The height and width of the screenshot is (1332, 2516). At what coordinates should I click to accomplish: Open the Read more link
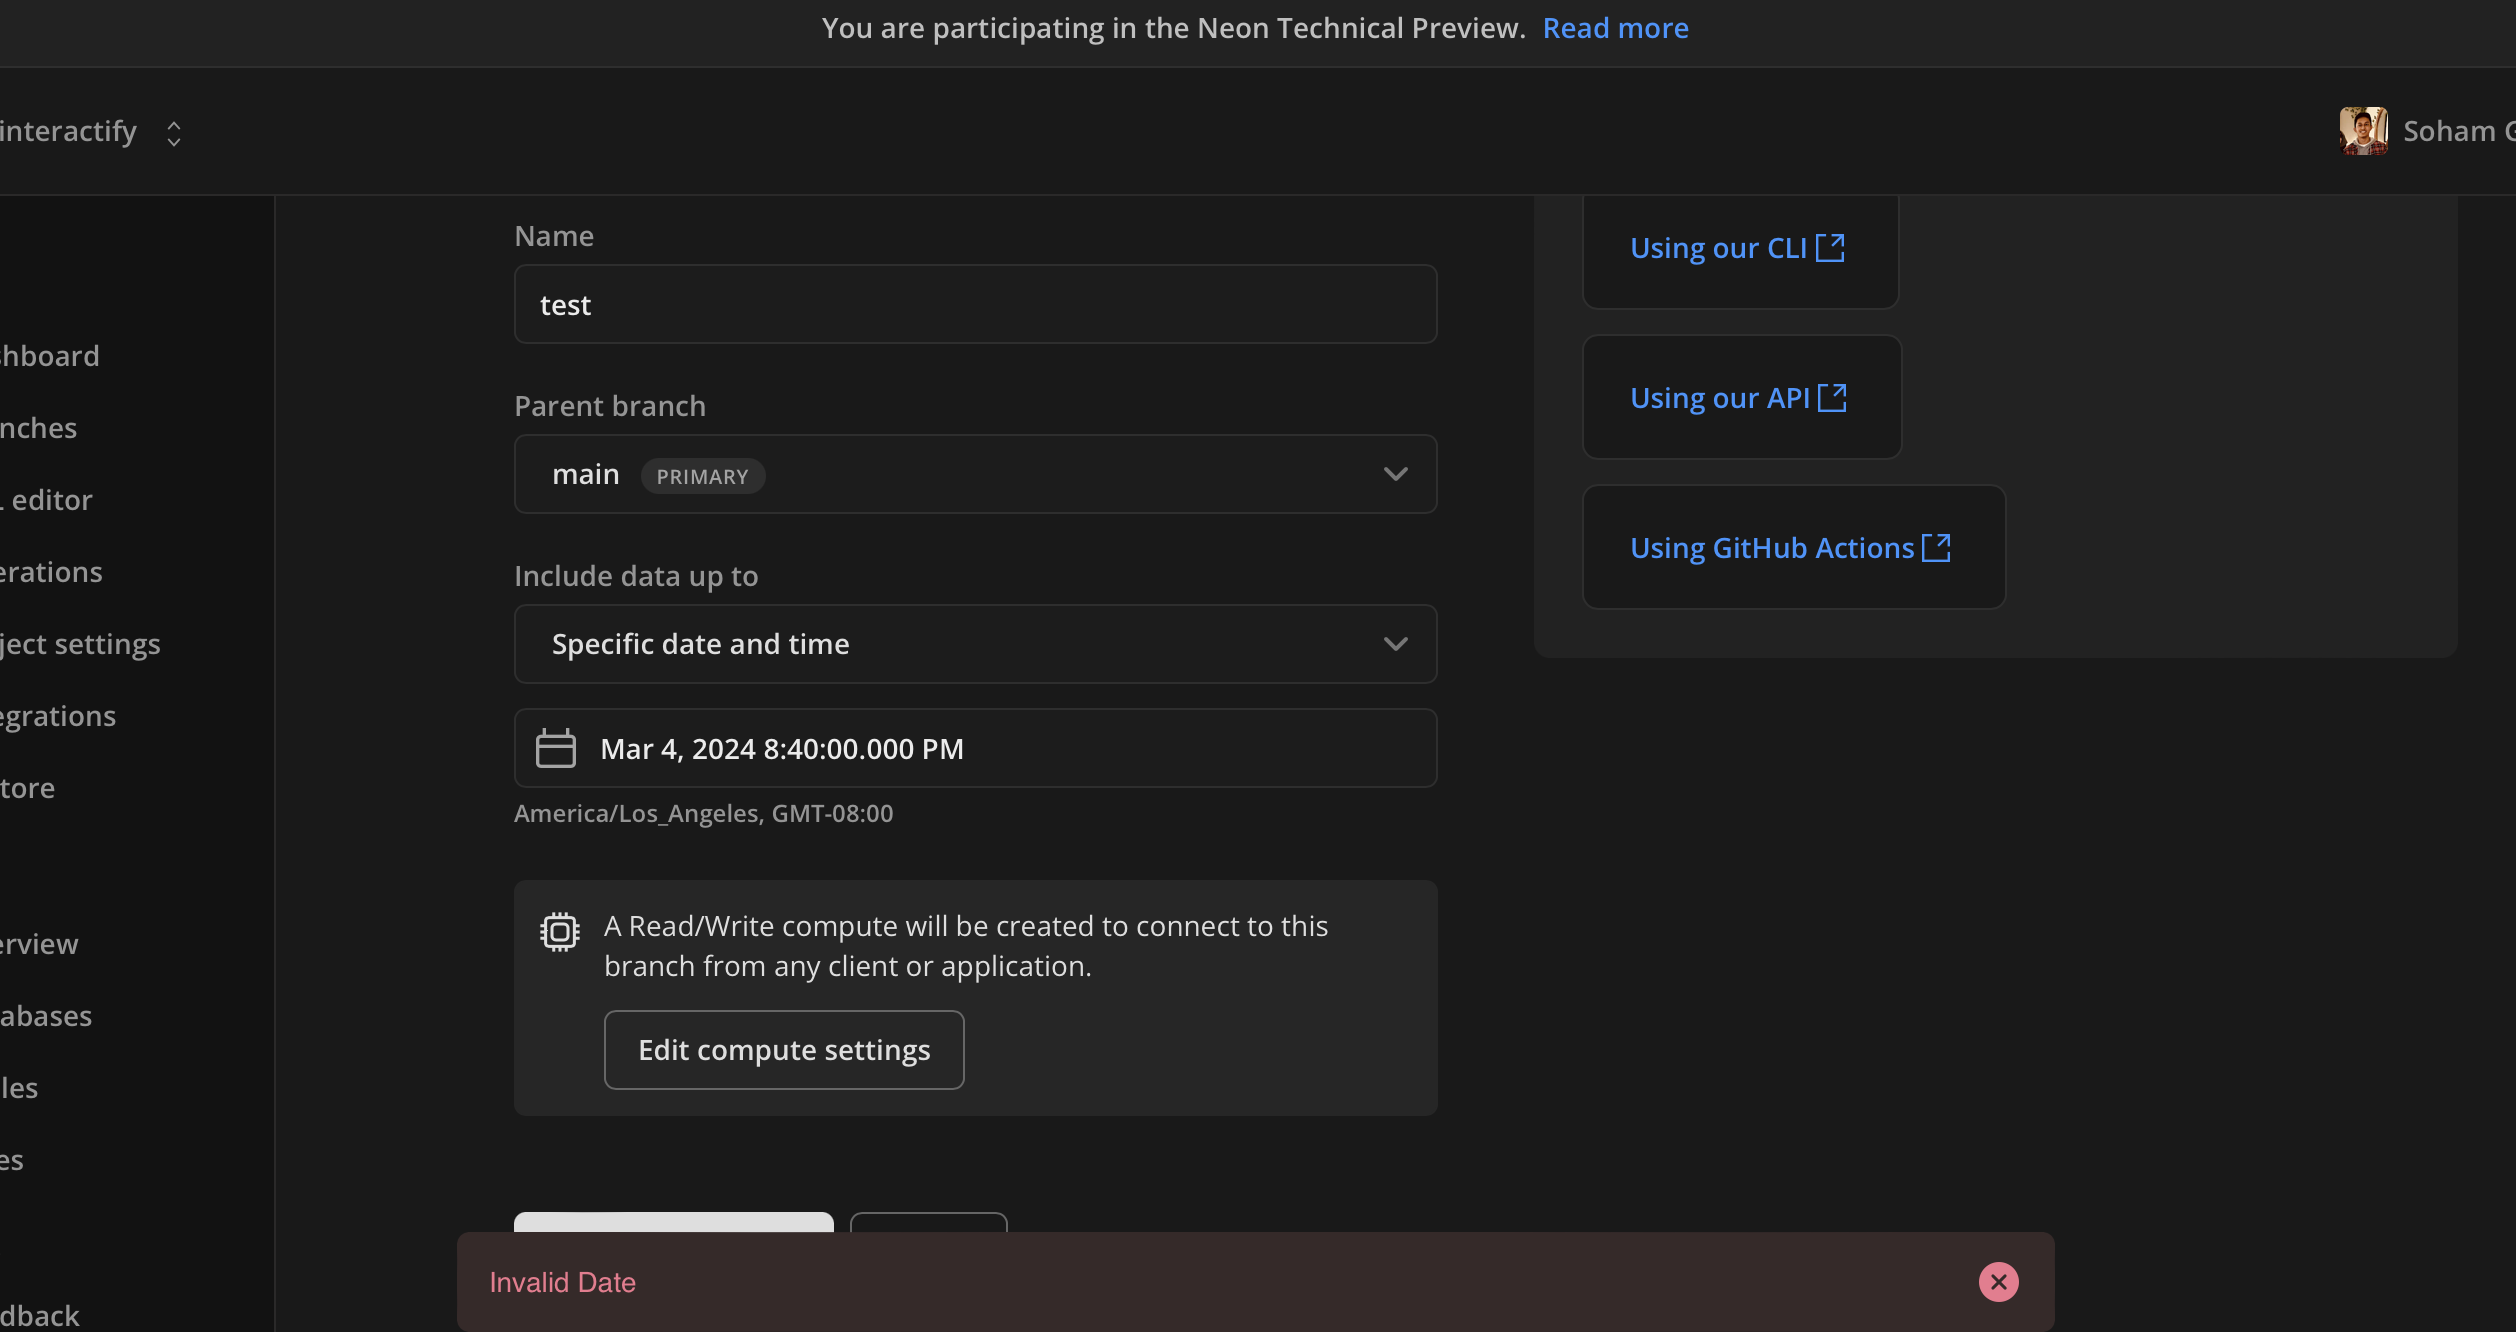coord(1615,28)
